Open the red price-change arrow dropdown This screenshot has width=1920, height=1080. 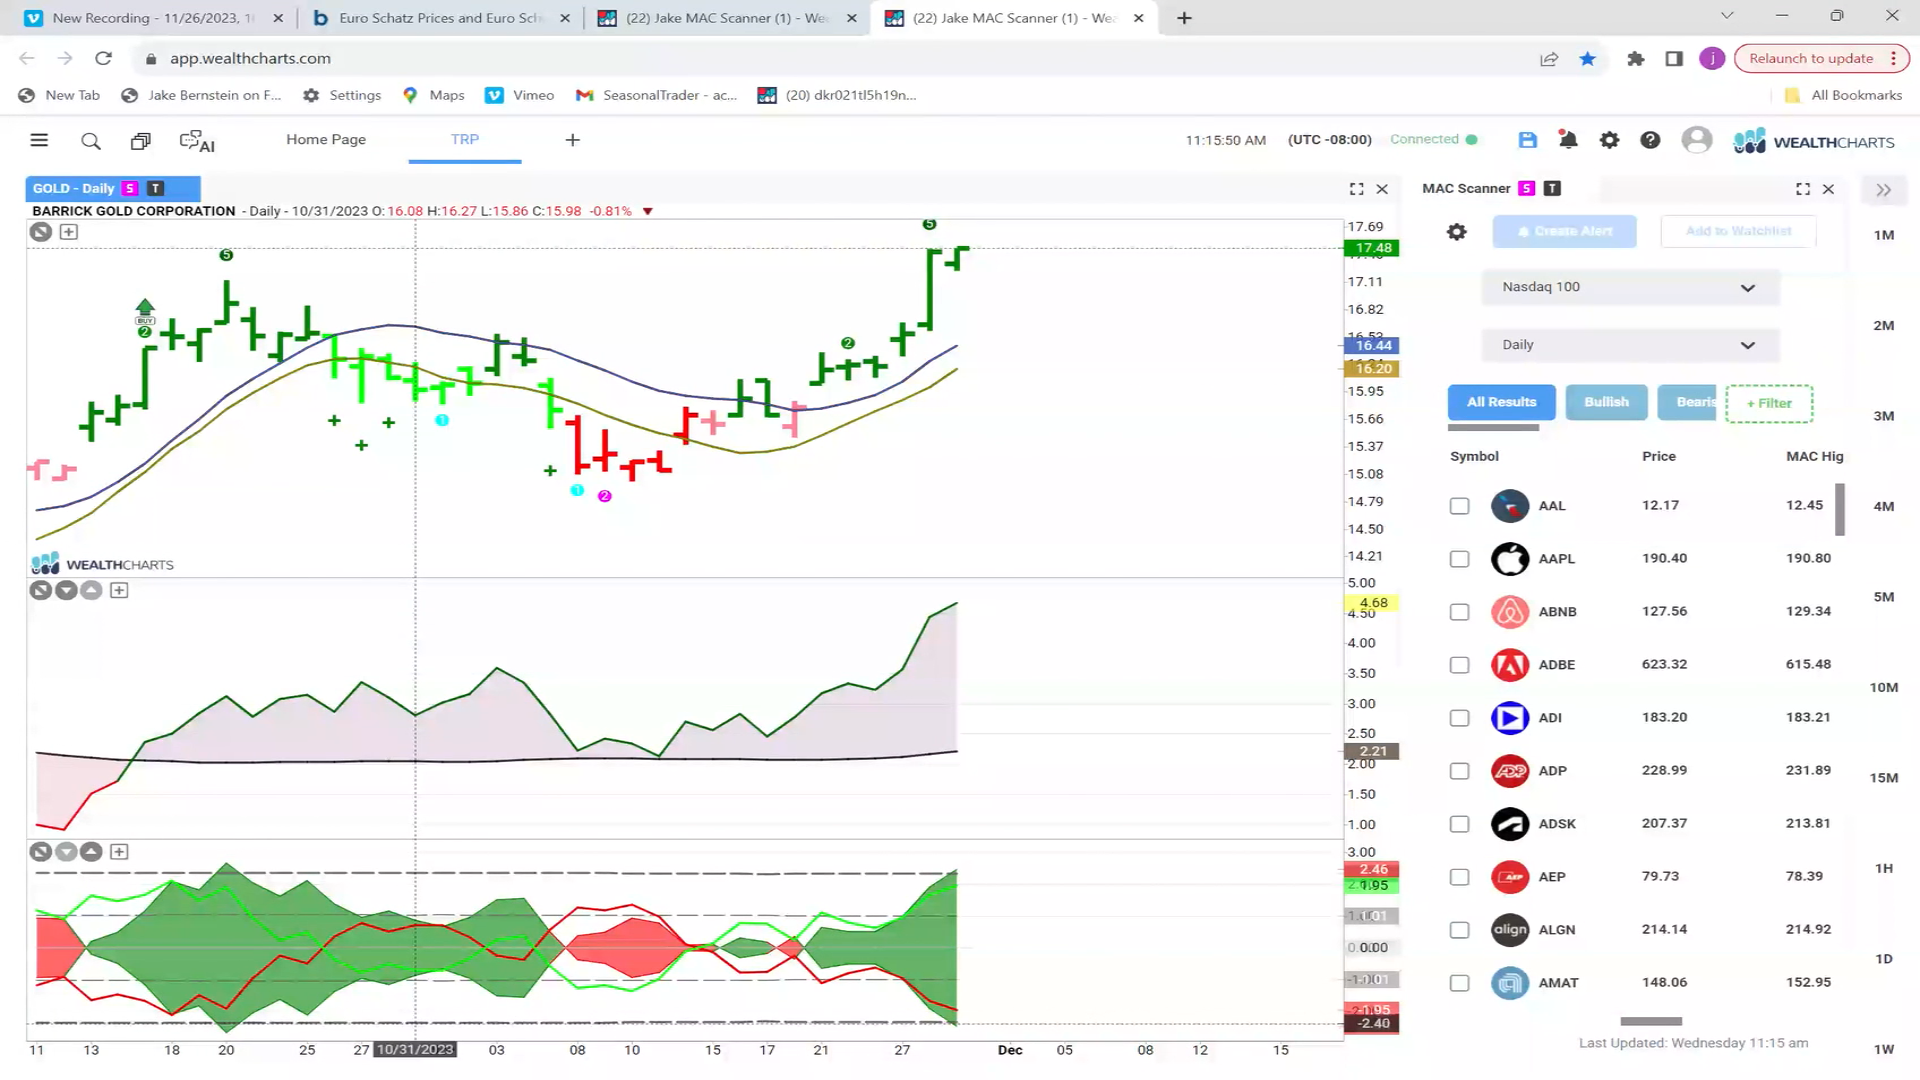point(648,211)
